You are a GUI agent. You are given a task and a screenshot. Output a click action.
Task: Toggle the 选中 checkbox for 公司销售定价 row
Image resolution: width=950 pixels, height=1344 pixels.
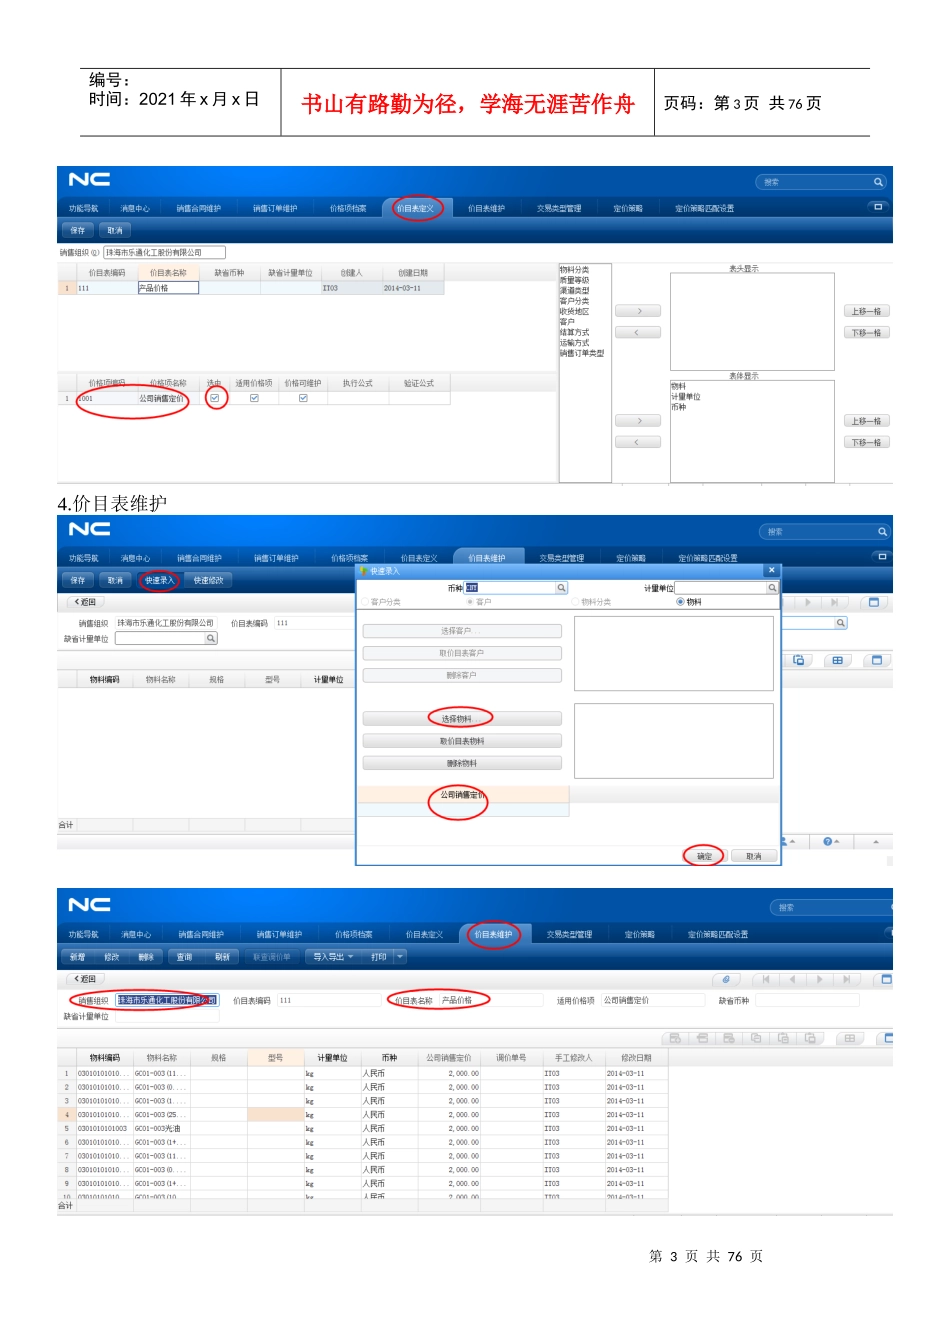click(214, 398)
